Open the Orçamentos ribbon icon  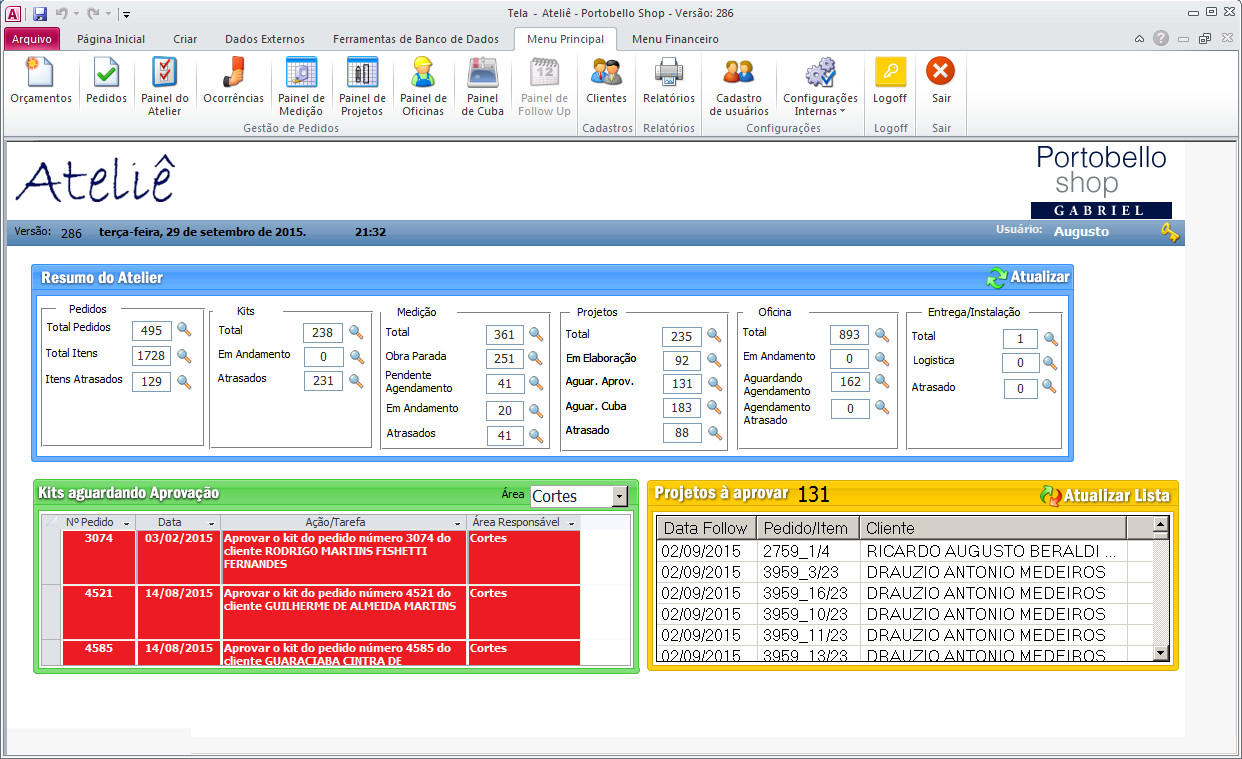tap(41, 80)
